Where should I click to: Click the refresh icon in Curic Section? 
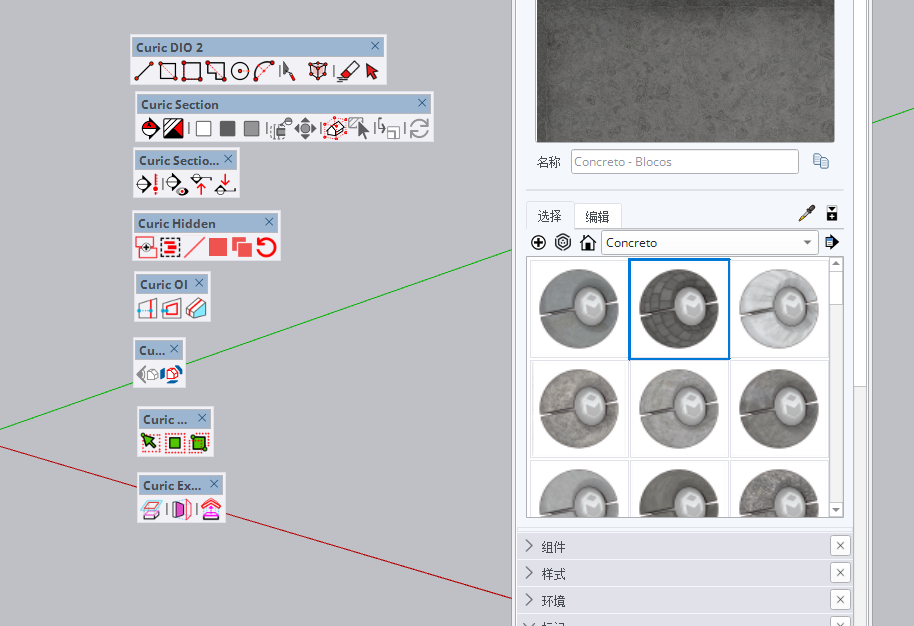tap(419, 128)
